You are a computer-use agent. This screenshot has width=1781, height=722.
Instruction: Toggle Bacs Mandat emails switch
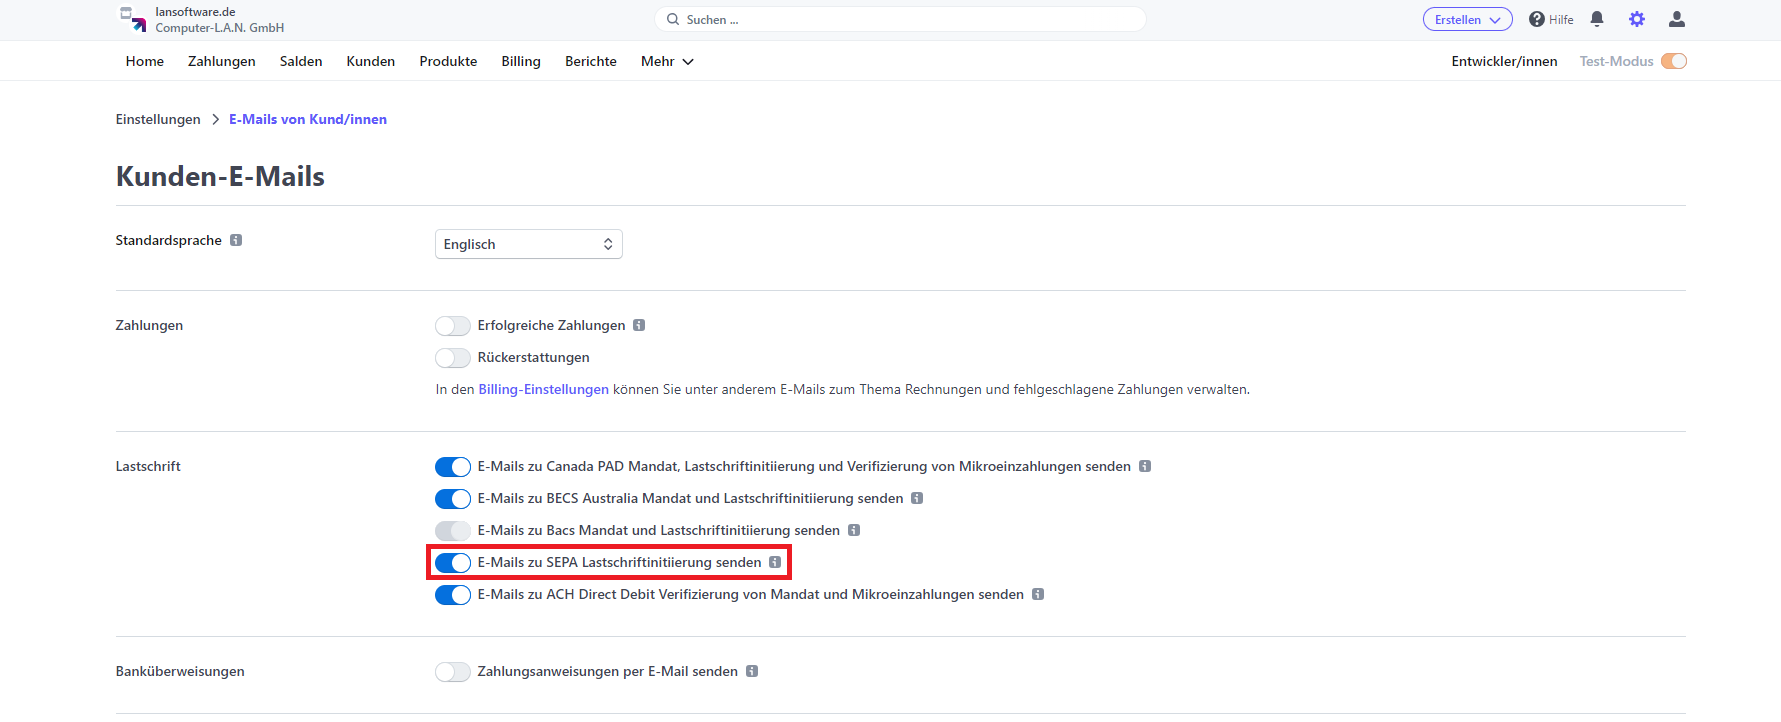(x=453, y=531)
